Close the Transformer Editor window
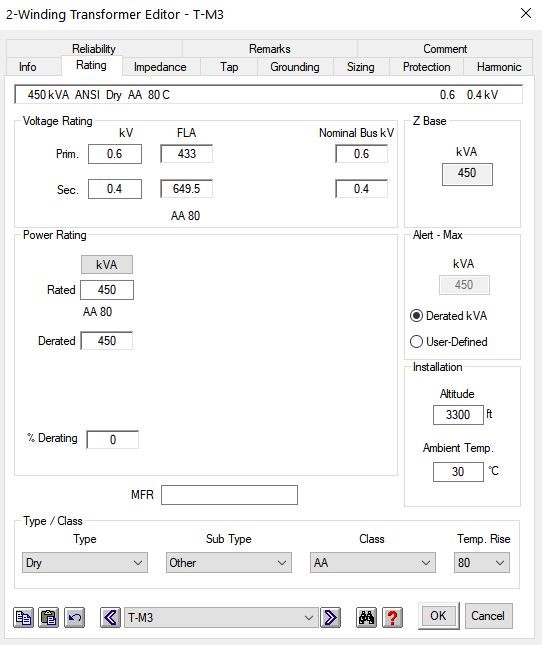 coord(526,13)
